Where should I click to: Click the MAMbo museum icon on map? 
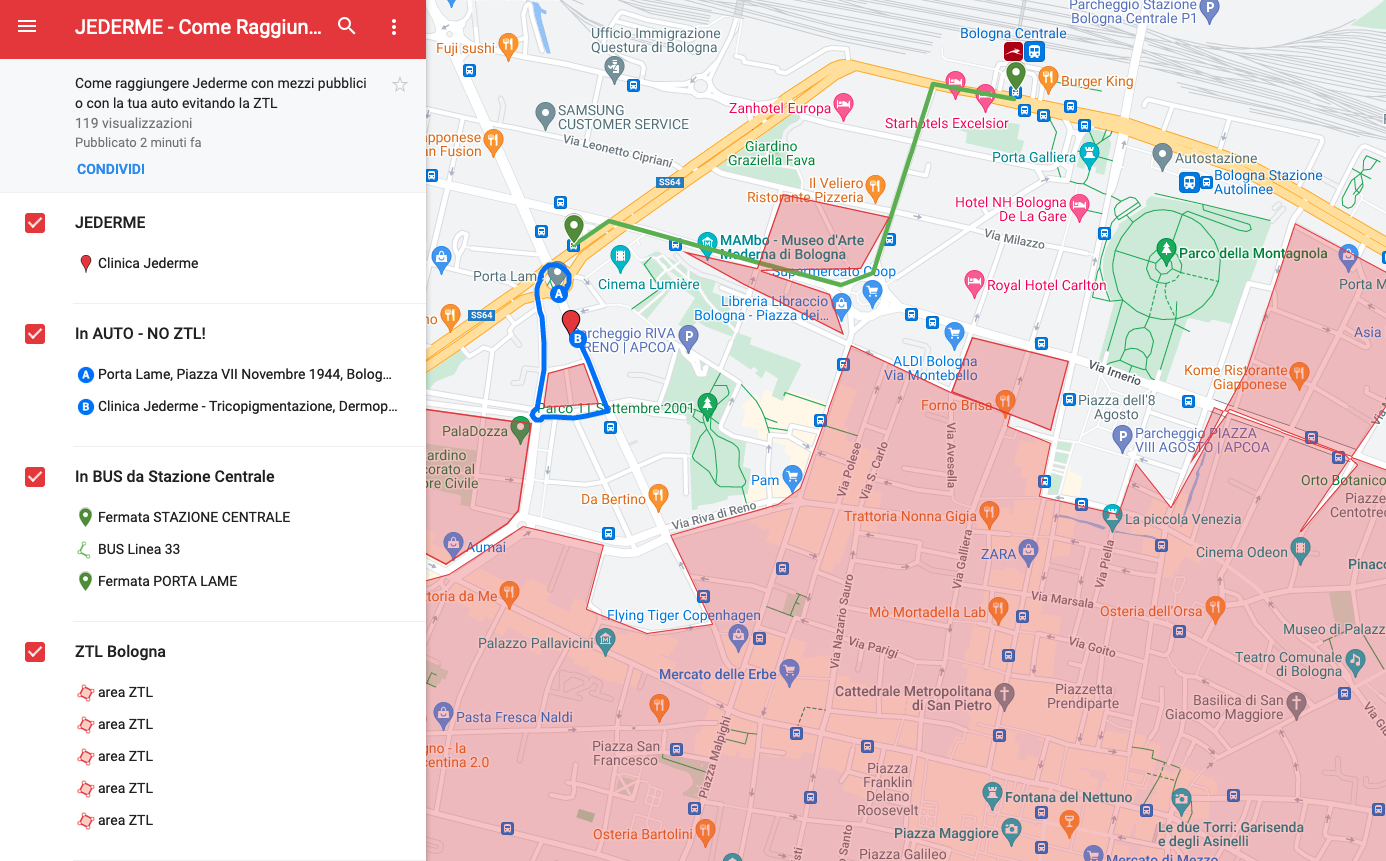click(708, 241)
